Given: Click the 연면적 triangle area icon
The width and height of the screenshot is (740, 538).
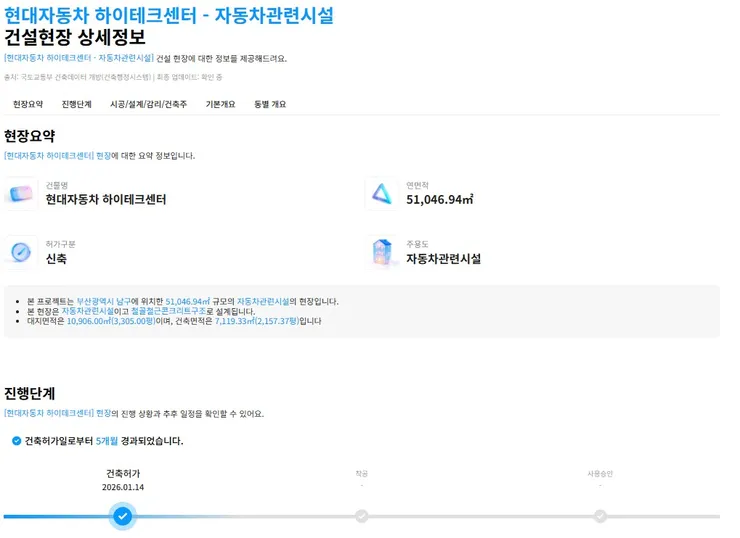Looking at the screenshot, I should [x=381, y=193].
